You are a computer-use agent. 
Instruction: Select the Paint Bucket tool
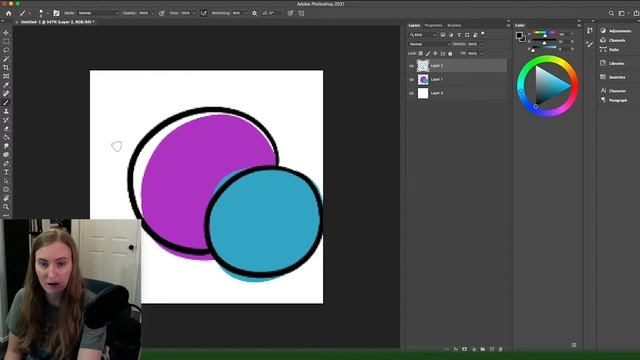click(x=6, y=137)
